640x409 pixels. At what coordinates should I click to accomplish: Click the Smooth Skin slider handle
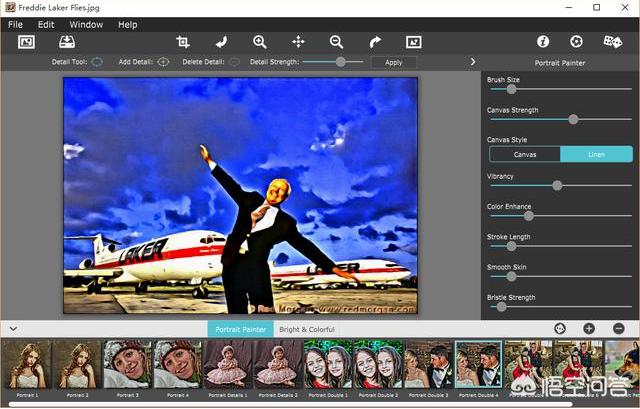coord(511,276)
